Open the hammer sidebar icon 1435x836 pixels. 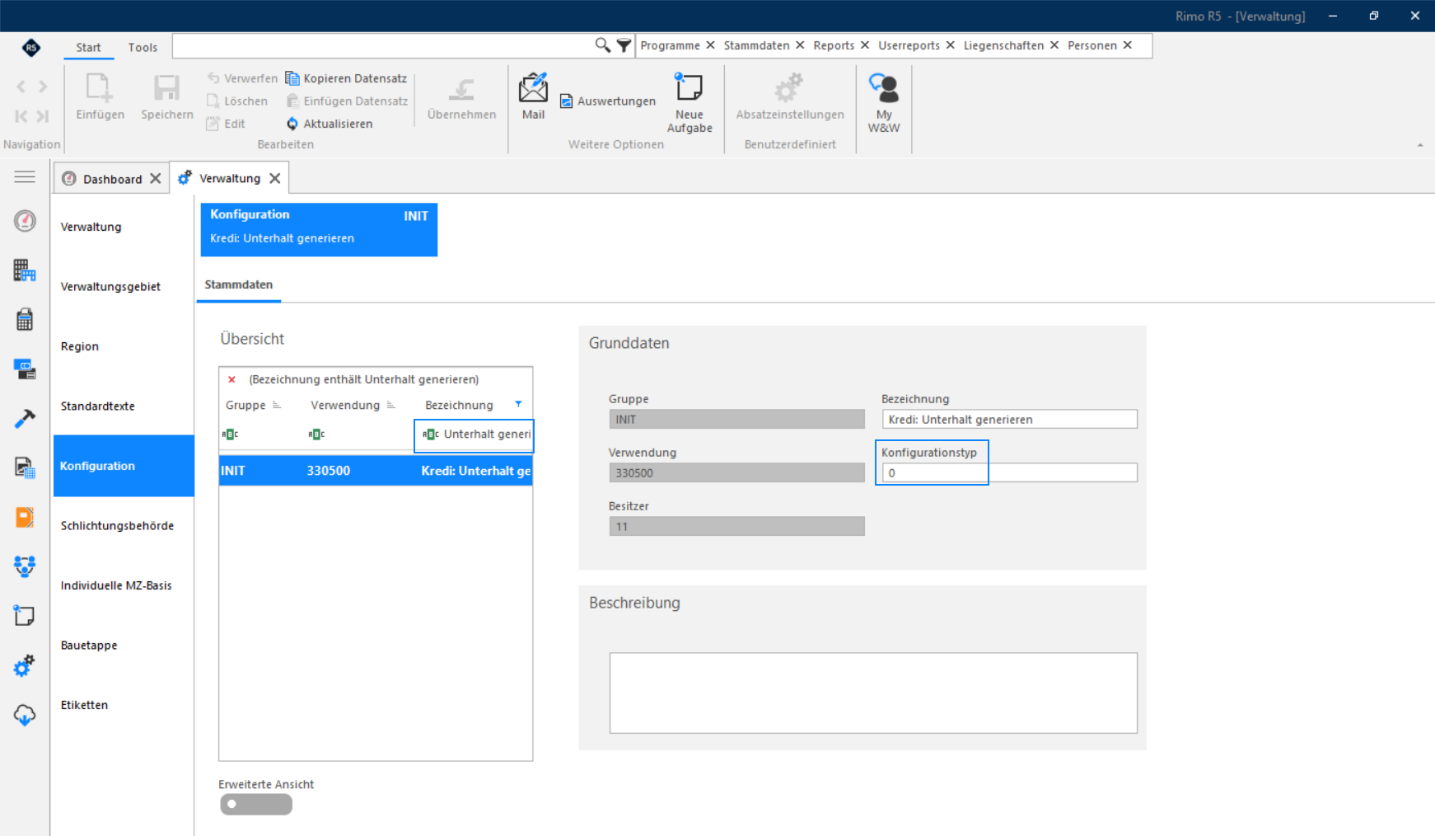point(25,418)
